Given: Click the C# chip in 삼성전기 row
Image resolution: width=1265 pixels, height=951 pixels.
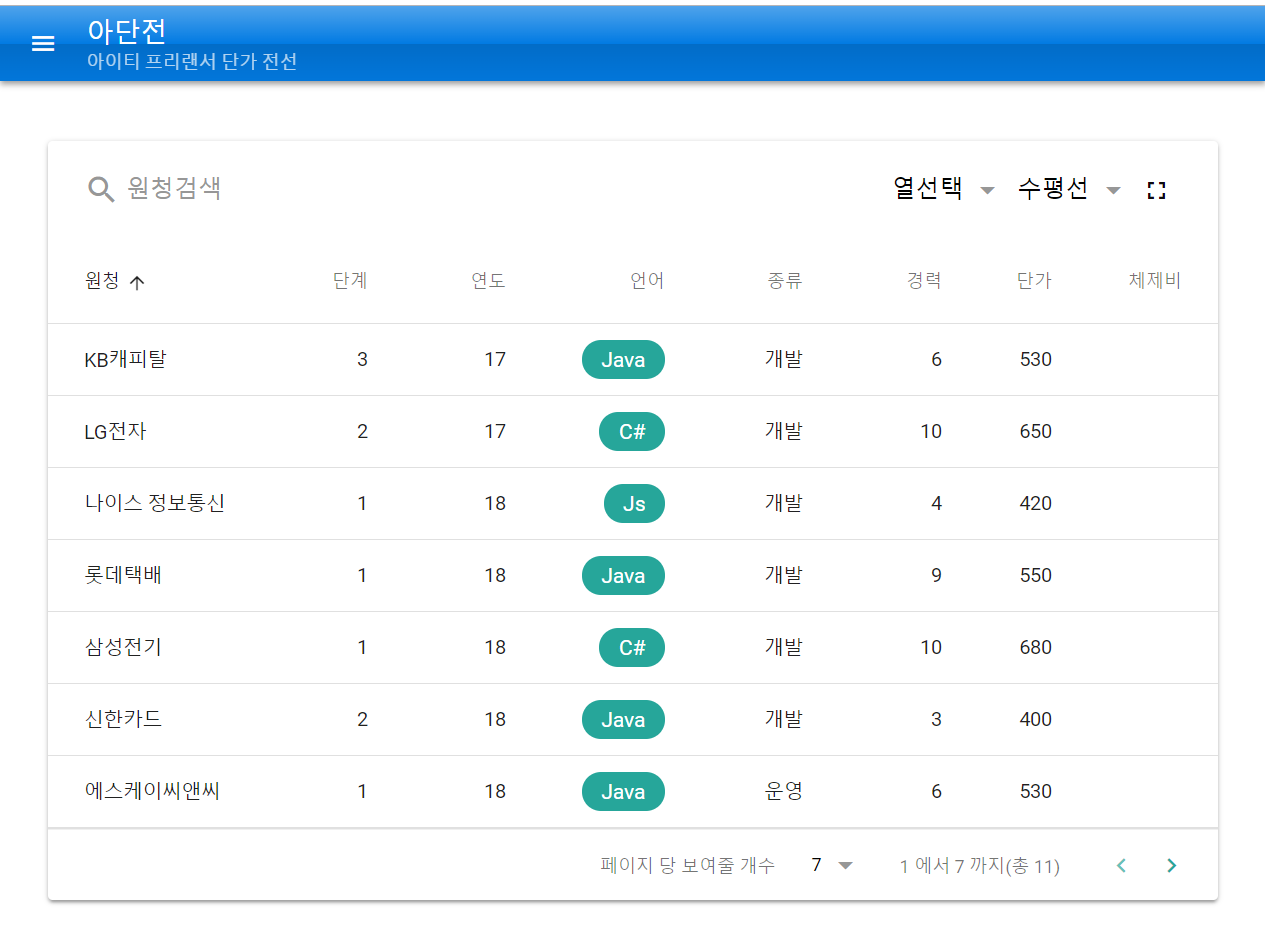Looking at the screenshot, I should coord(632,648).
